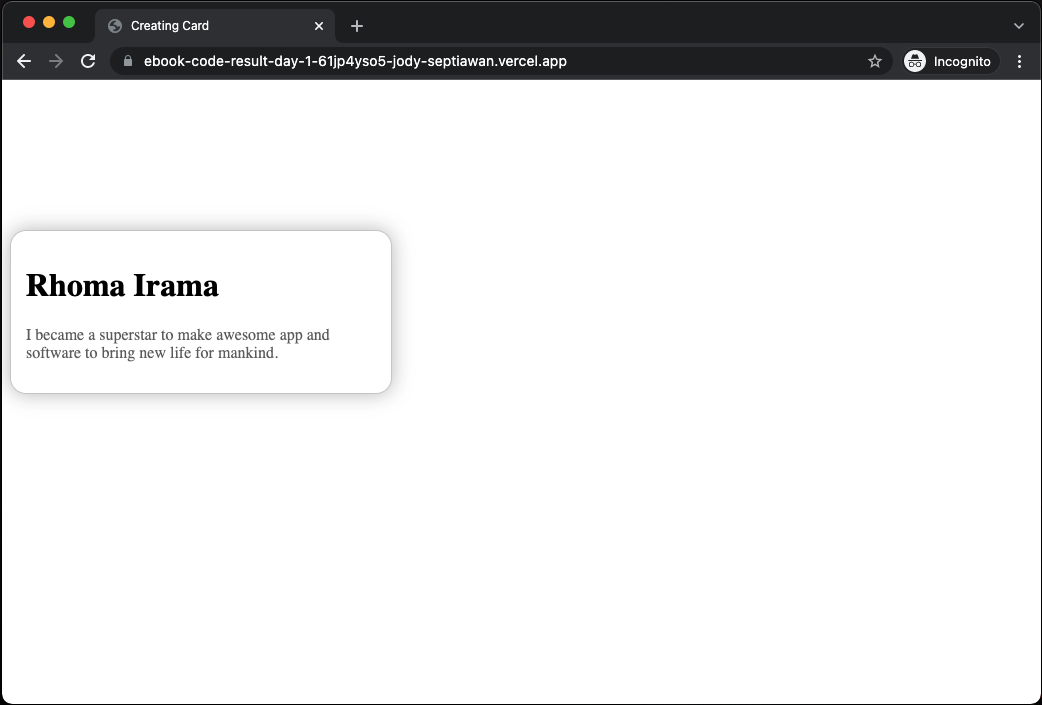Reload the current page
Viewport: 1042px width, 705px height.
coord(88,61)
